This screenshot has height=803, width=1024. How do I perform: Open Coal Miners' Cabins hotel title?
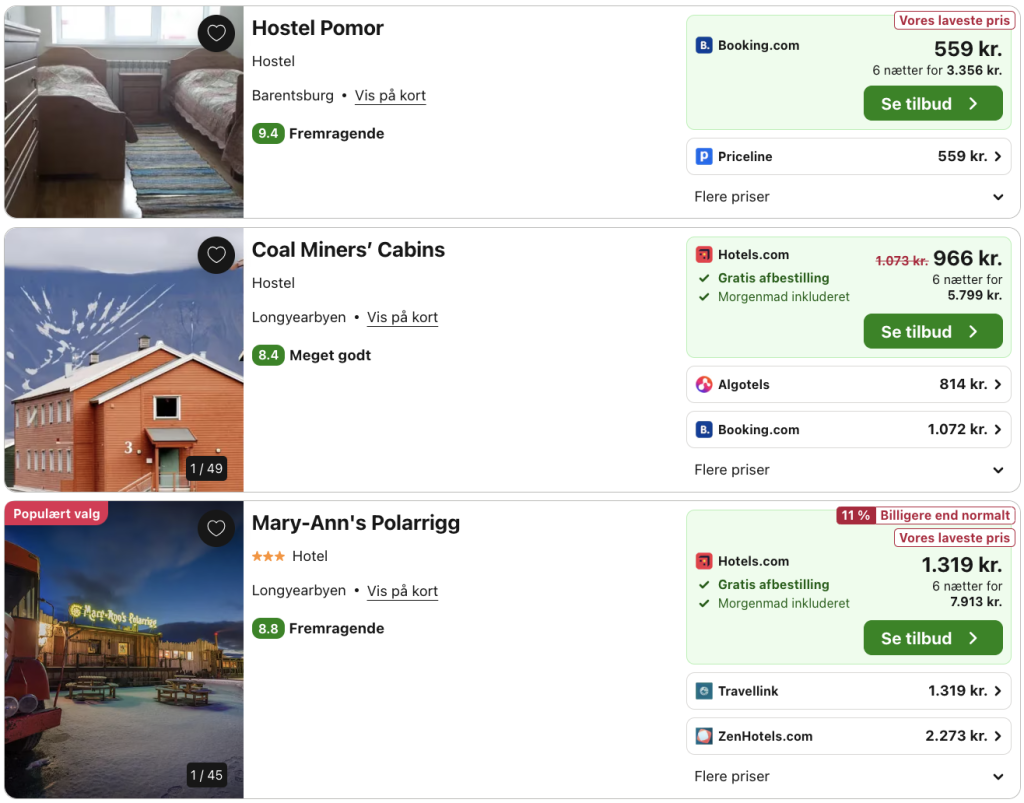pyautogui.click(x=348, y=250)
